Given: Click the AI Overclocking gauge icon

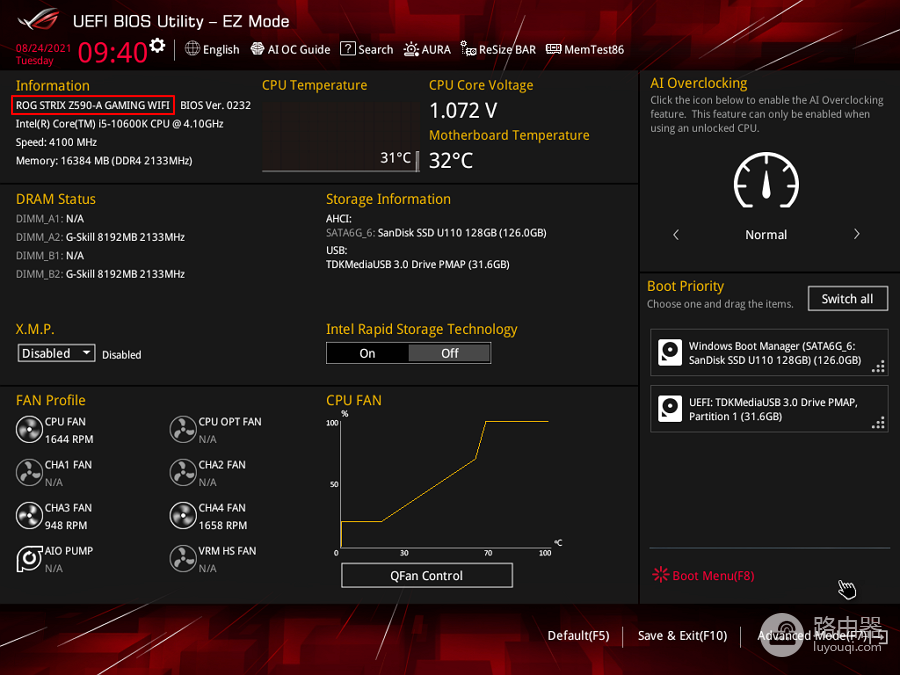Looking at the screenshot, I should (766, 180).
